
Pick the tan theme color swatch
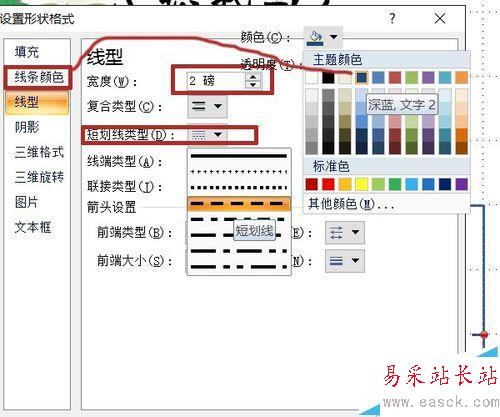pyautogui.click(x=345, y=78)
